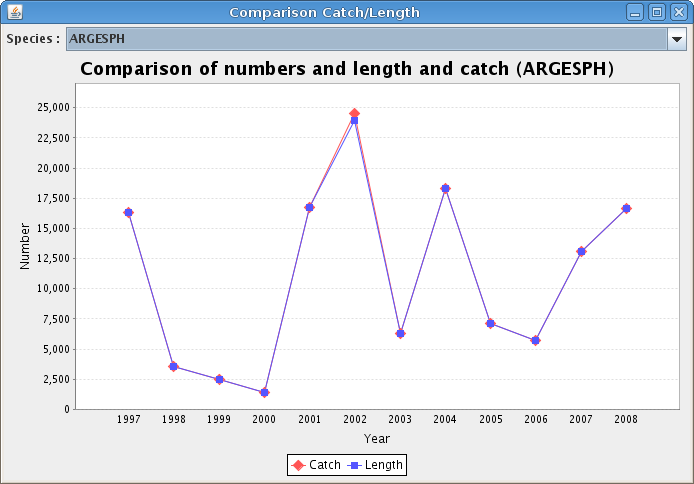Select the 1999 data point

point(219,379)
